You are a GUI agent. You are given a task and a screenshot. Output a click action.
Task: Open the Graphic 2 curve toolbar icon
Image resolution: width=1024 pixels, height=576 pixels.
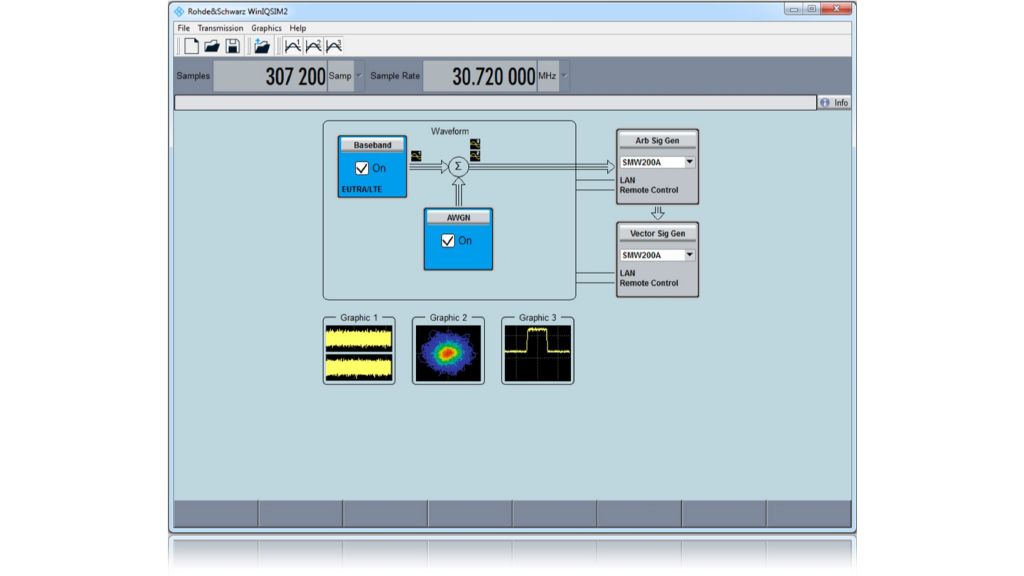[x=313, y=46]
